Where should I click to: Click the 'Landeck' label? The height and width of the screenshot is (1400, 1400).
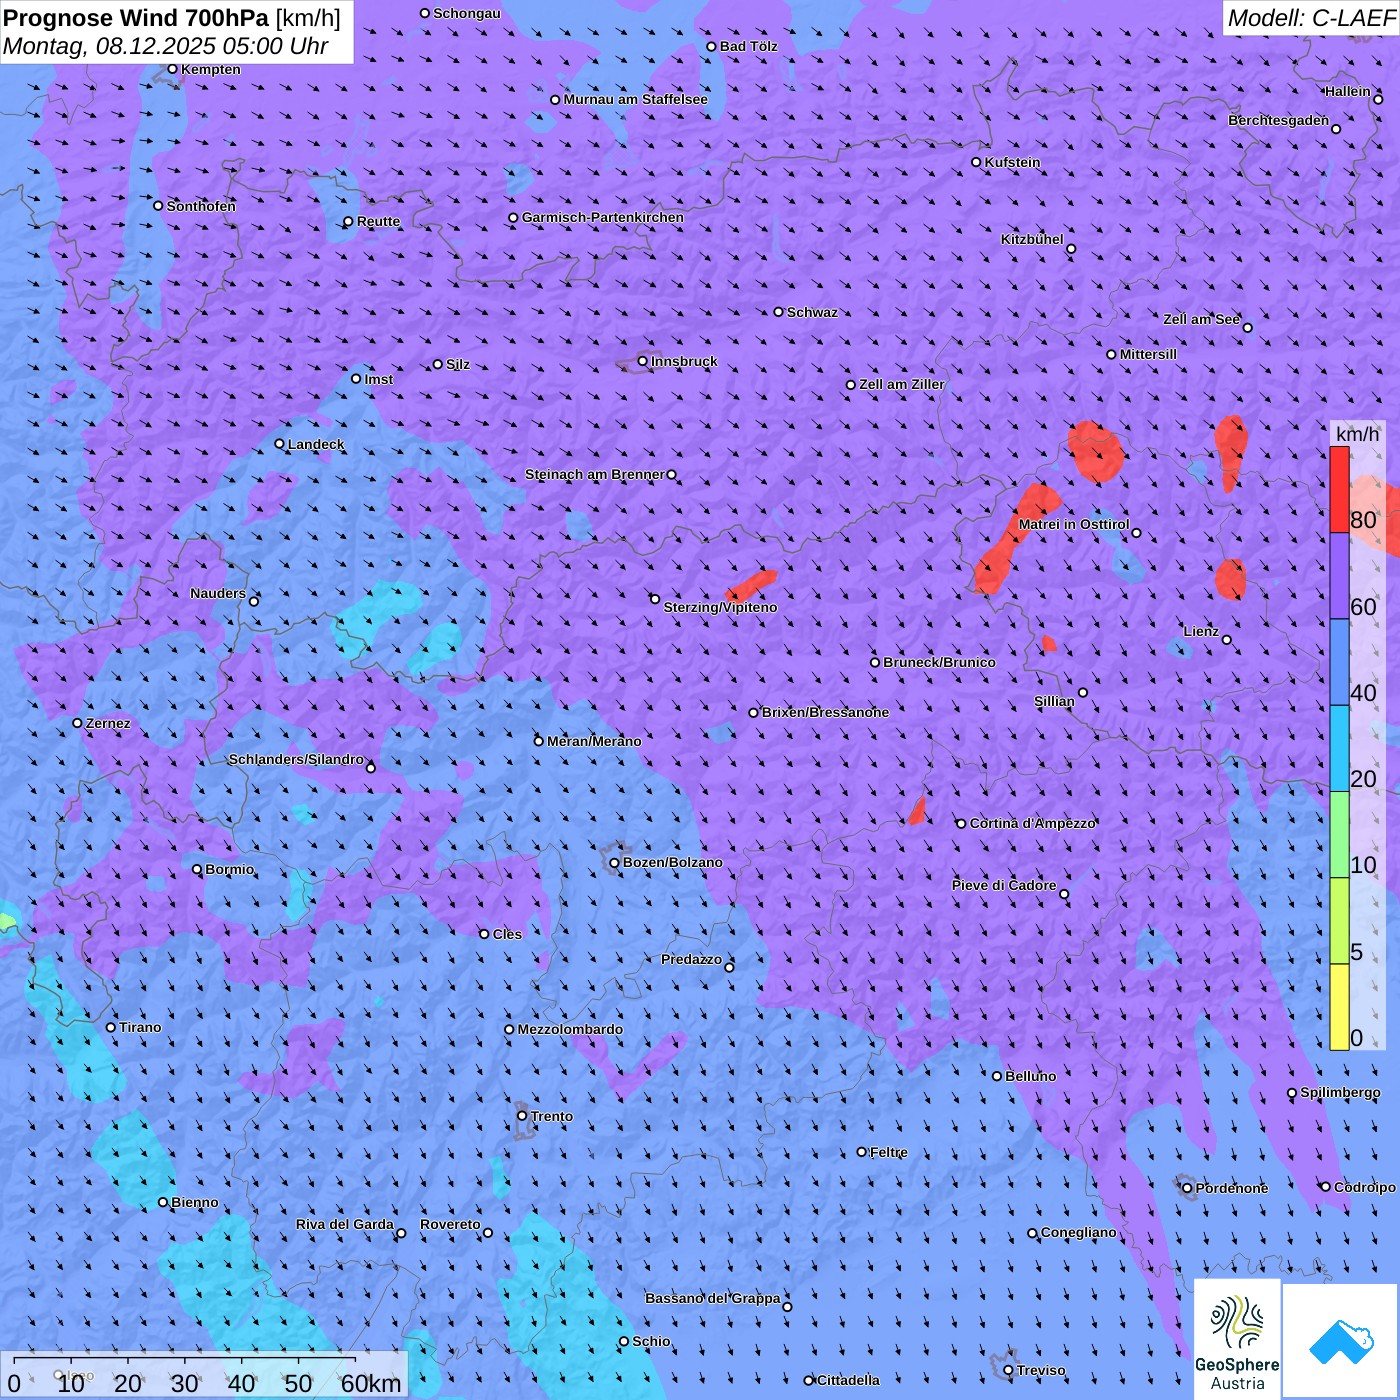[316, 444]
